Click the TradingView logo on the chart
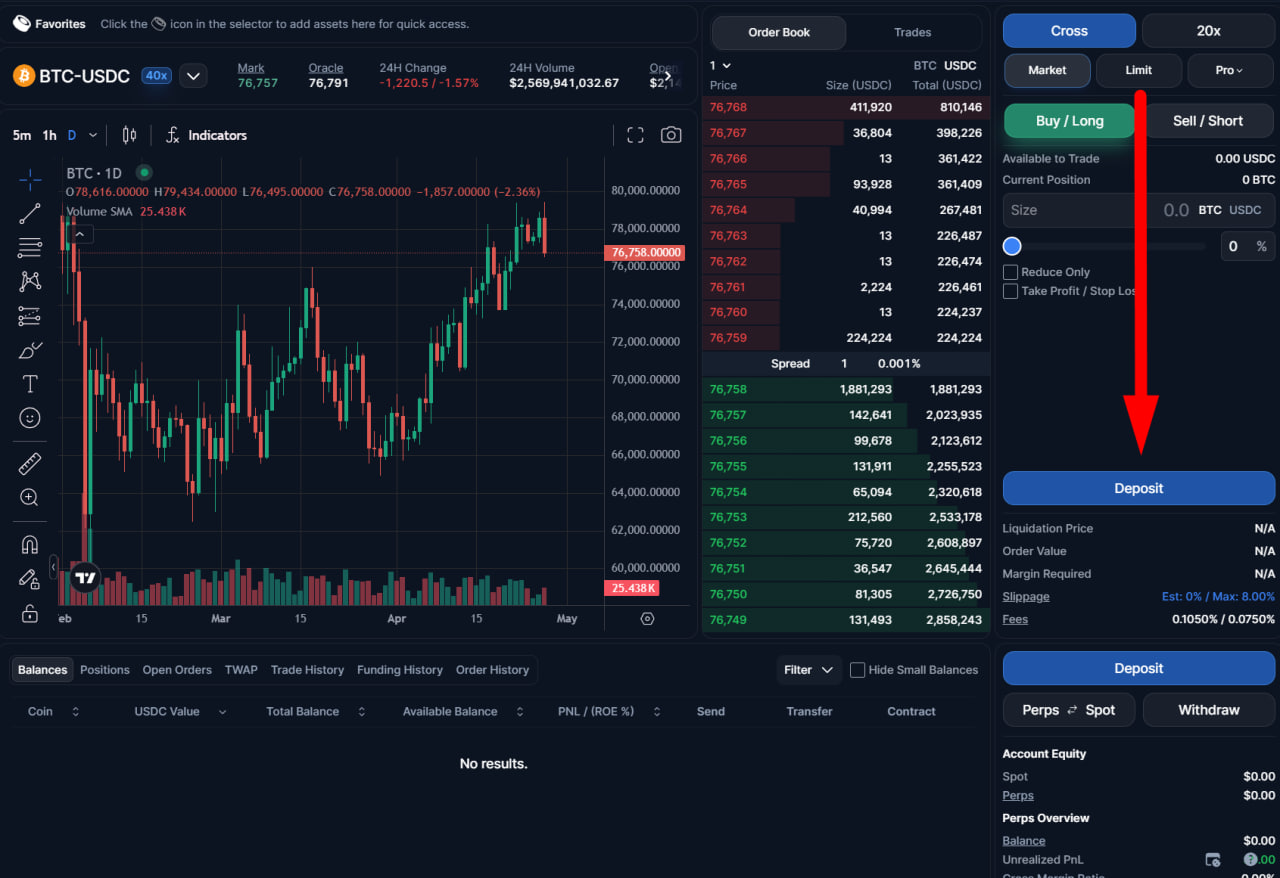Image resolution: width=1280 pixels, height=878 pixels. point(86,578)
